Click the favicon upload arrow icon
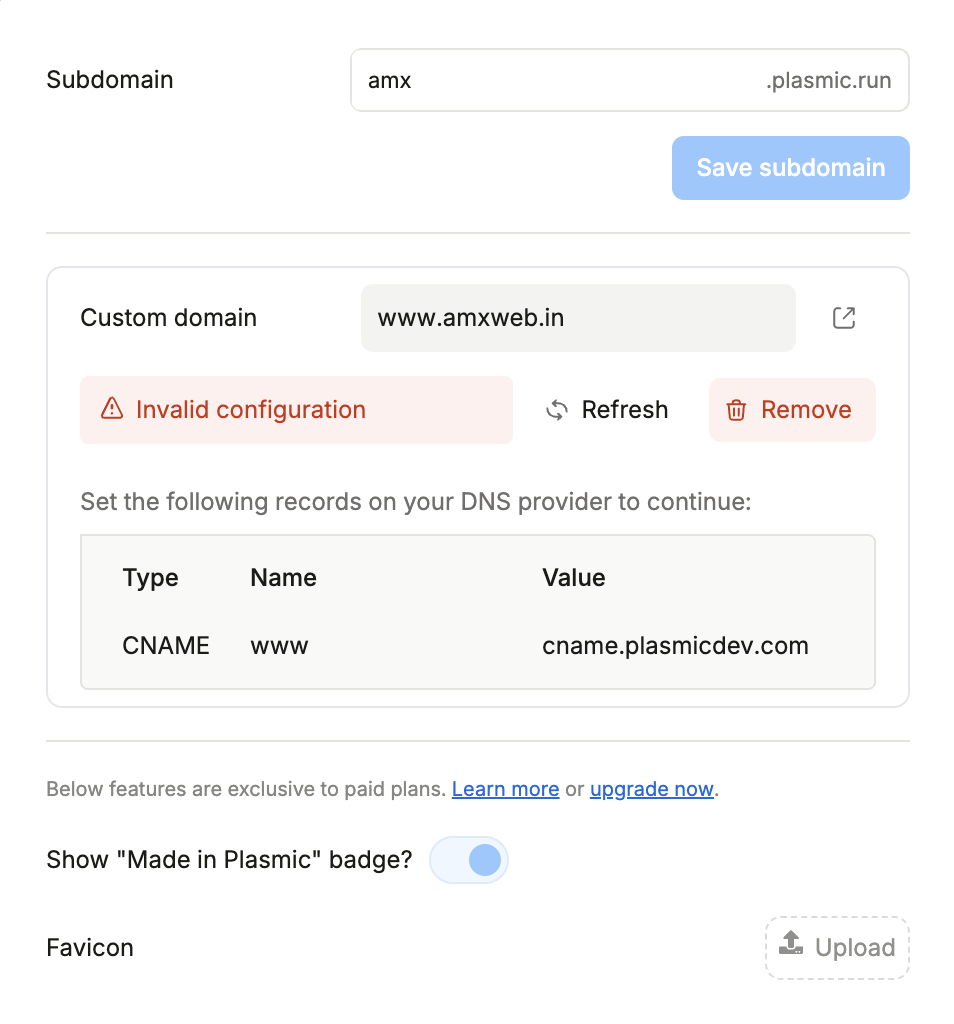 click(x=791, y=943)
